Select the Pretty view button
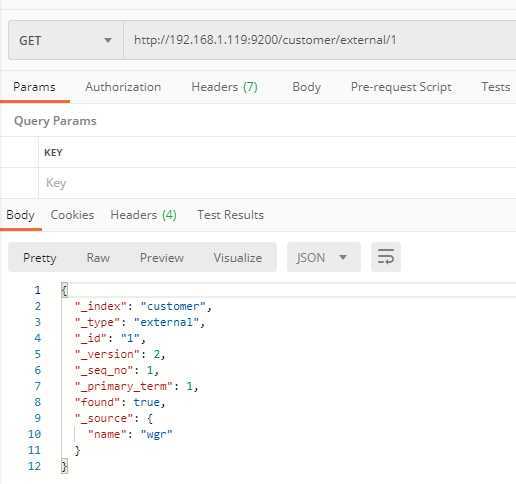 (x=40, y=258)
